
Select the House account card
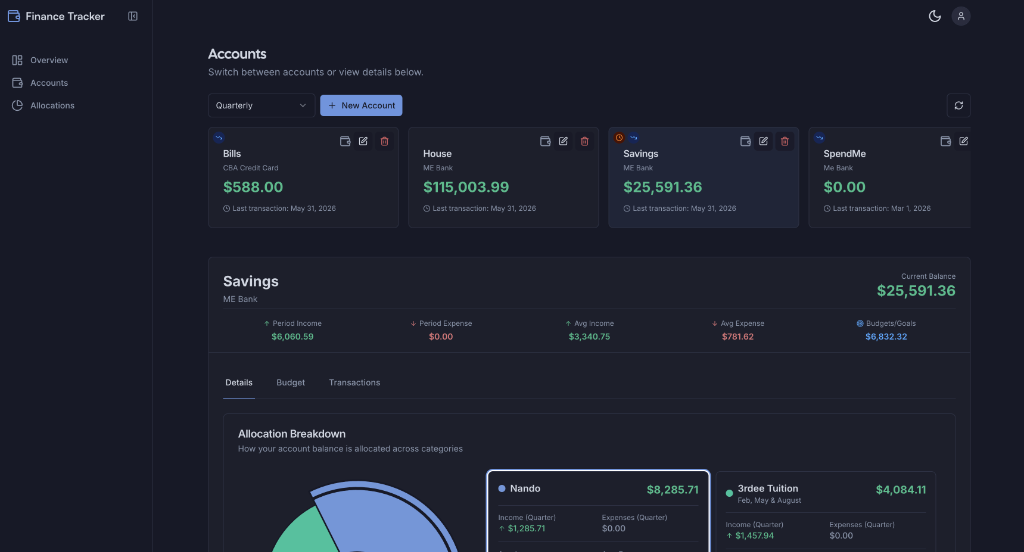pos(503,178)
